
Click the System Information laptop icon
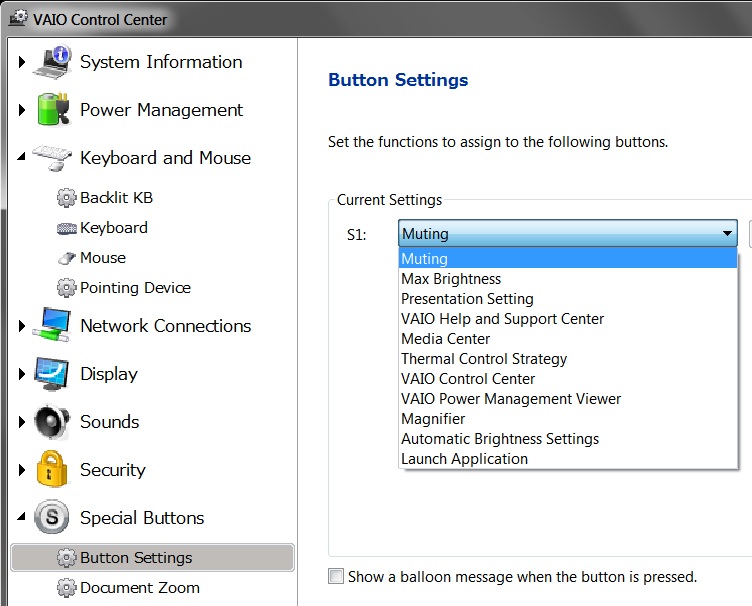pos(53,62)
